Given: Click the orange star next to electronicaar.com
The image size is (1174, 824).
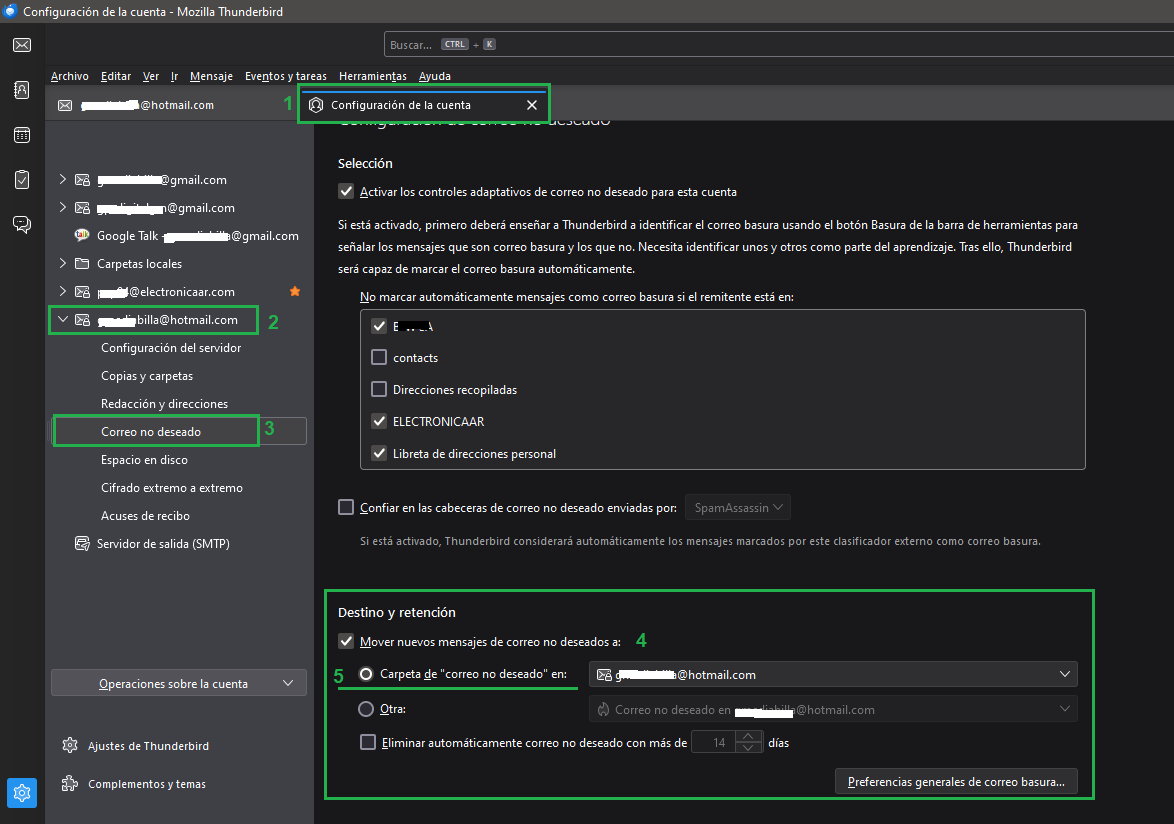Looking at the screenshot, I should point(295,291).
